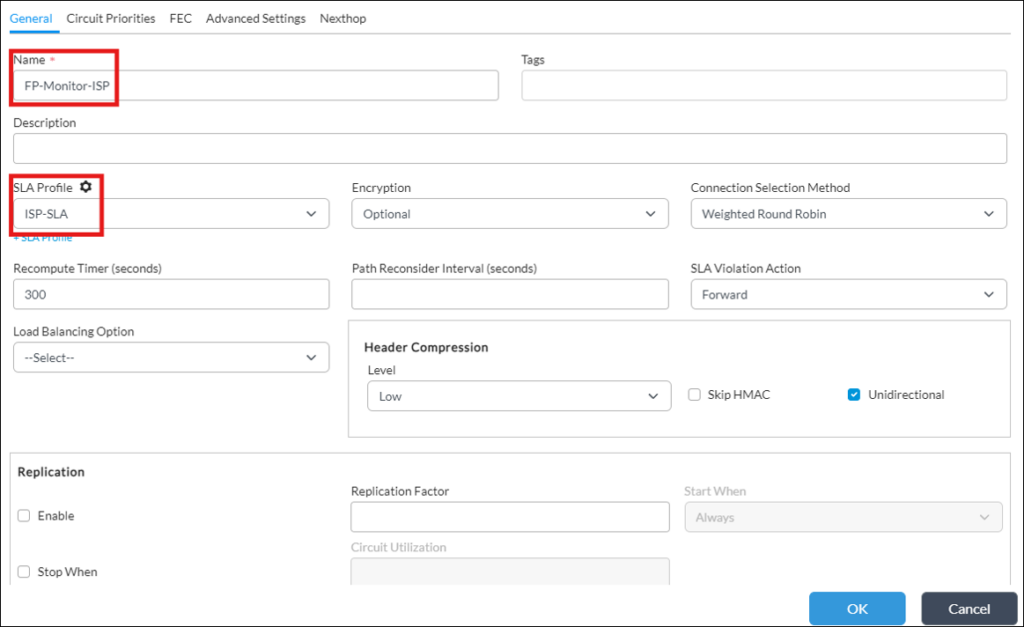Viewport: 1024px width, 627px height.
Task: Focus the Tags input field
Action: click(763, 86)
